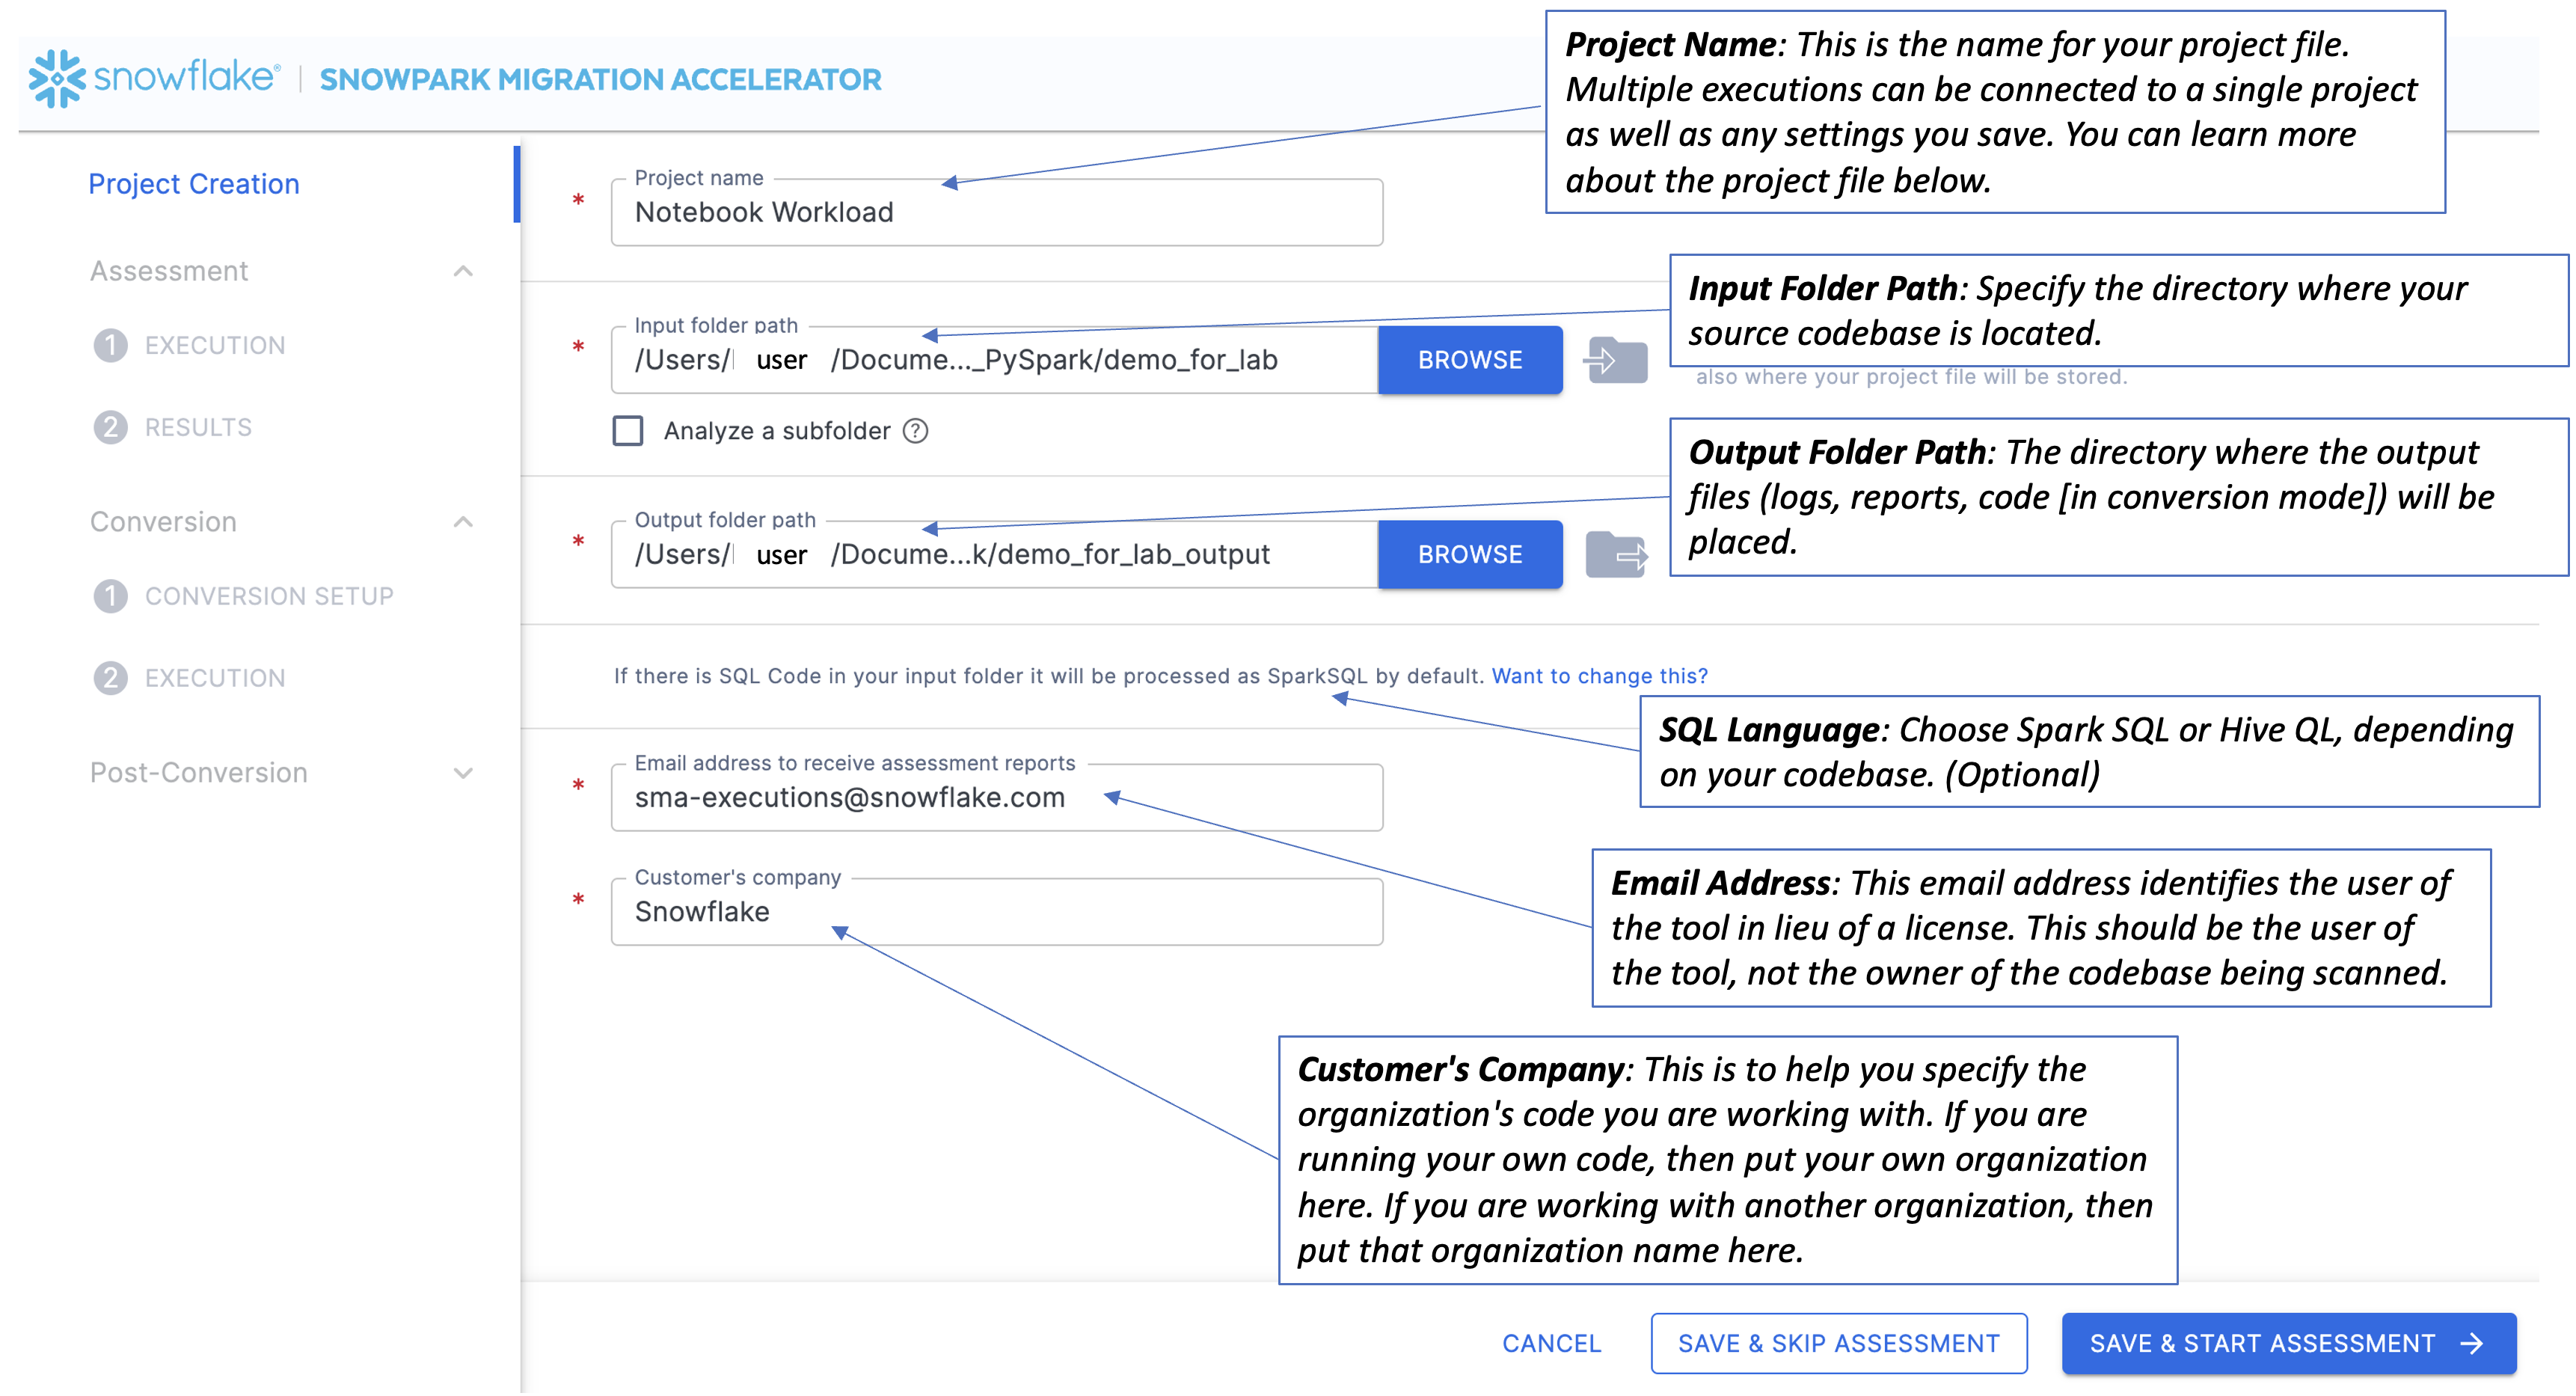The width and height of the screenshot is (2576, 1396).
Task: Click BROWSE for the input folder path
Action: (x=1469, y=360)
